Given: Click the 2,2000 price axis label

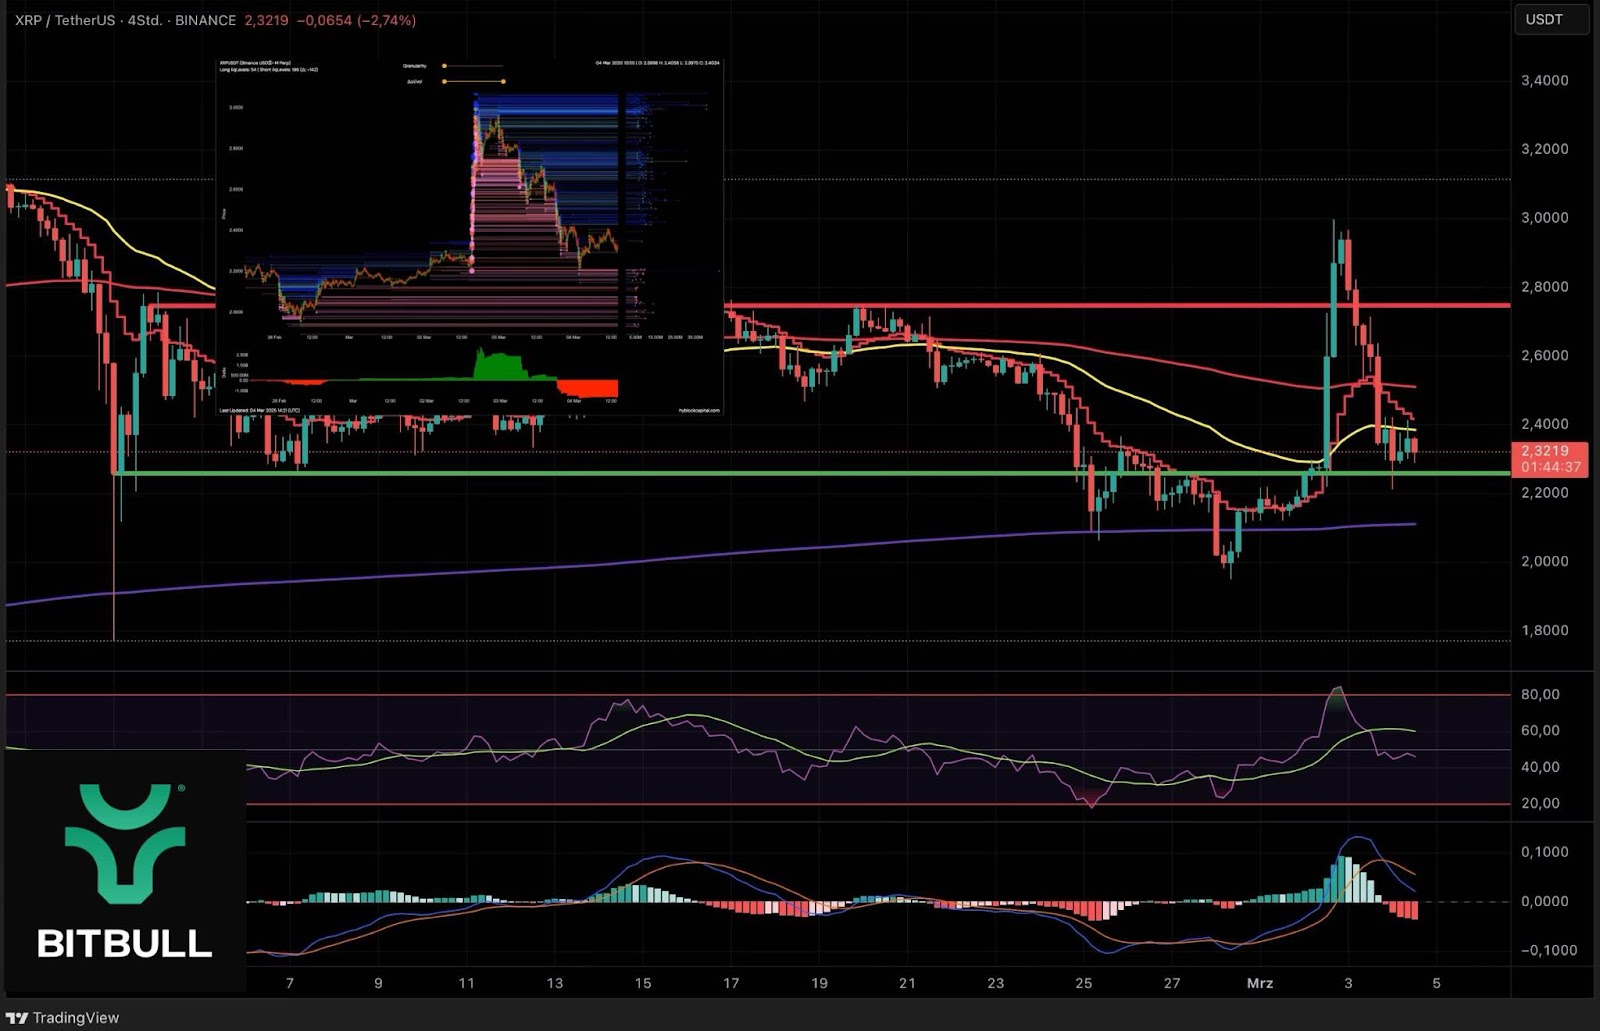Looking at the screenshot, I should pyautogui.click(x=1544, y=493).
